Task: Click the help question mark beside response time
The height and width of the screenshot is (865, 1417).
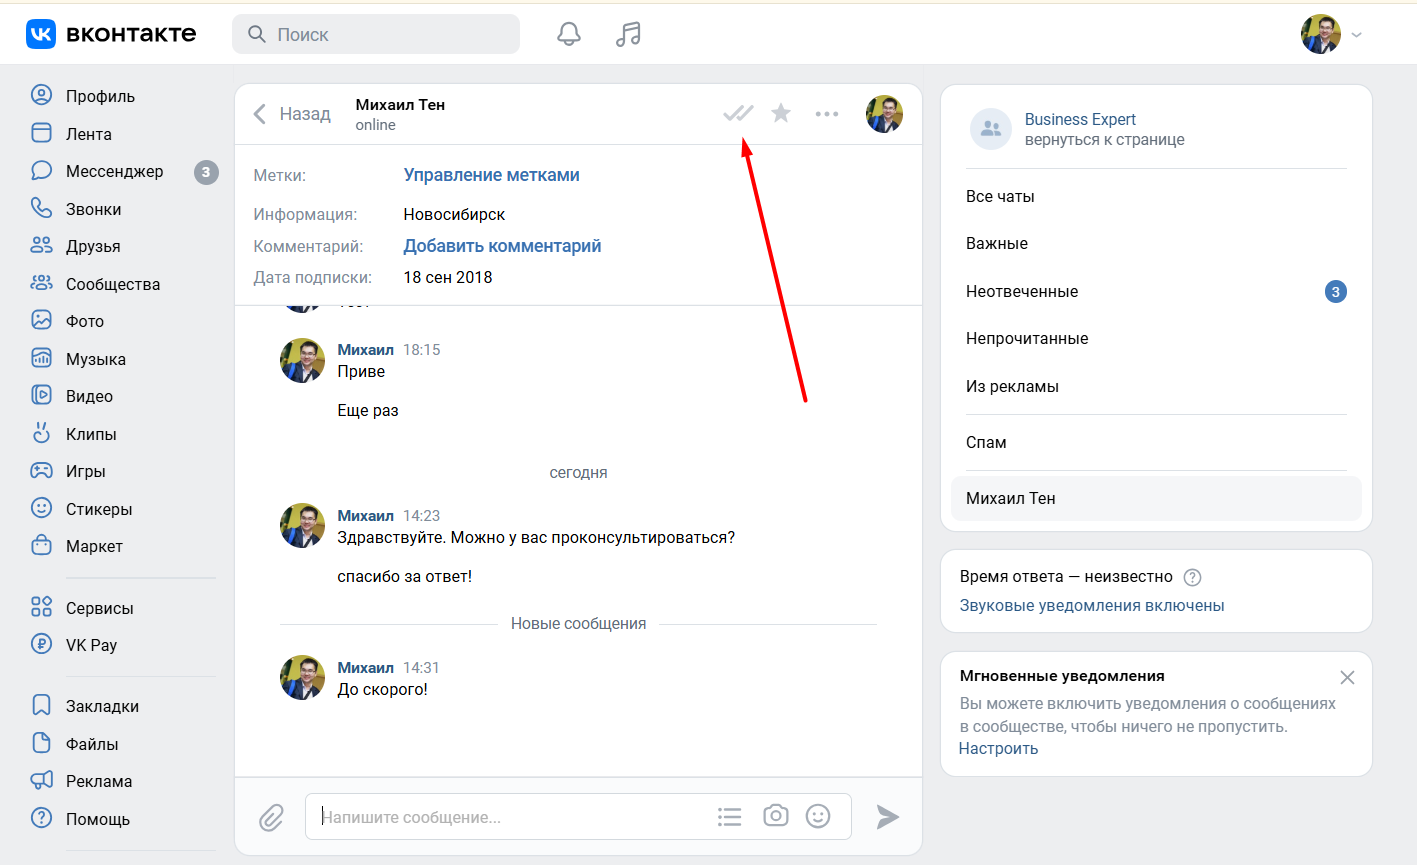Action: [x=1192, y=577]
